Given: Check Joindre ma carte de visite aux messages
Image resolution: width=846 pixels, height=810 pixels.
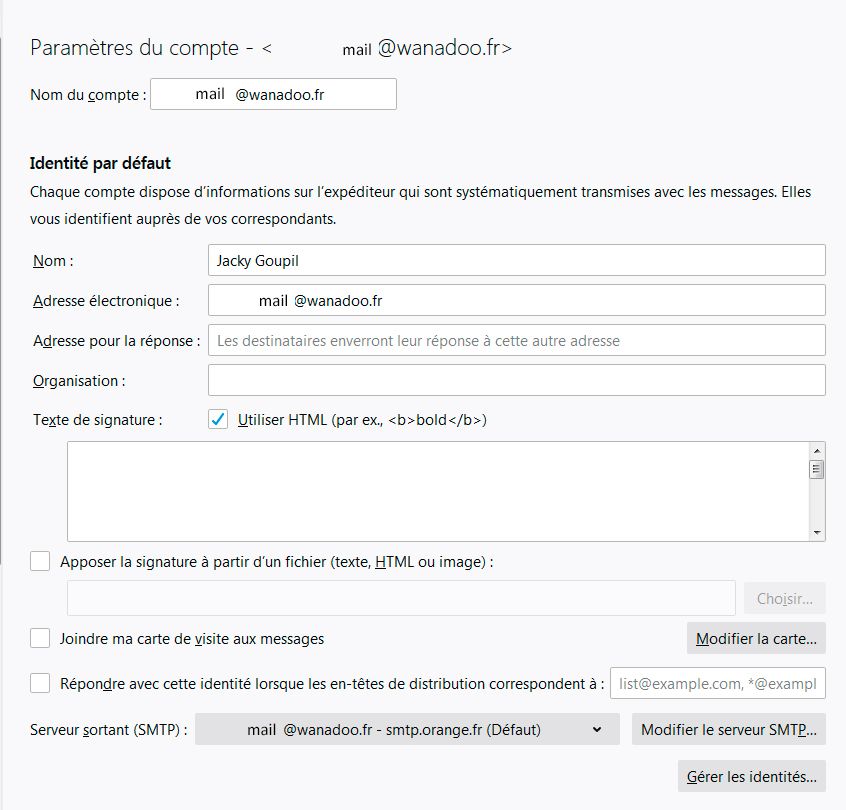Looking at the screenshot, I should tap(40, 638).
